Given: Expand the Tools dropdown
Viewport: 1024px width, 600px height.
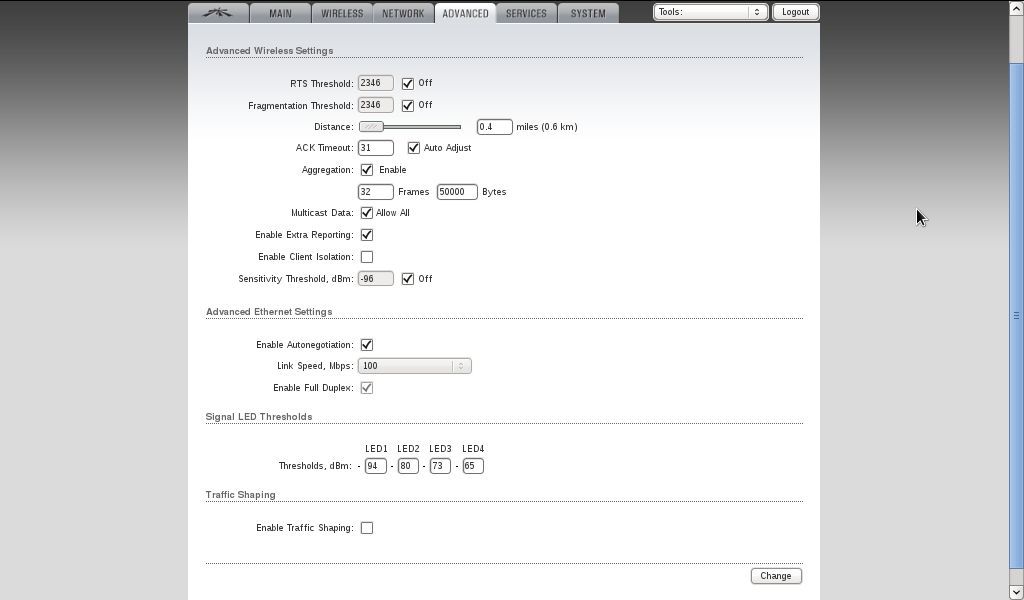Looking at the screenshot, I should pos(711,12).
